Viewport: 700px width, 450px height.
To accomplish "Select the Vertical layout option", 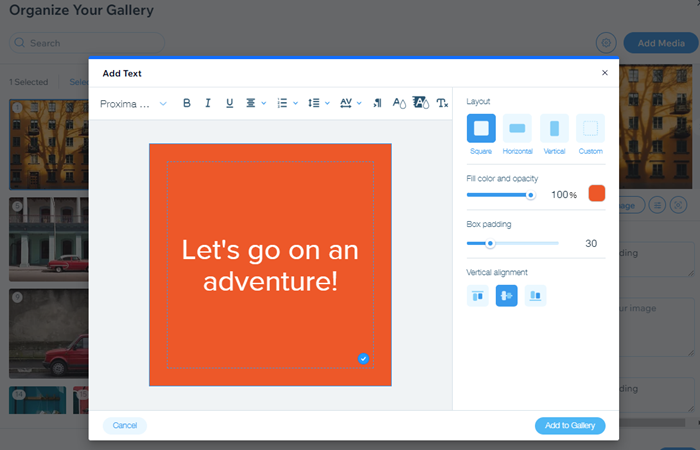I will click(x=554, y=128).
